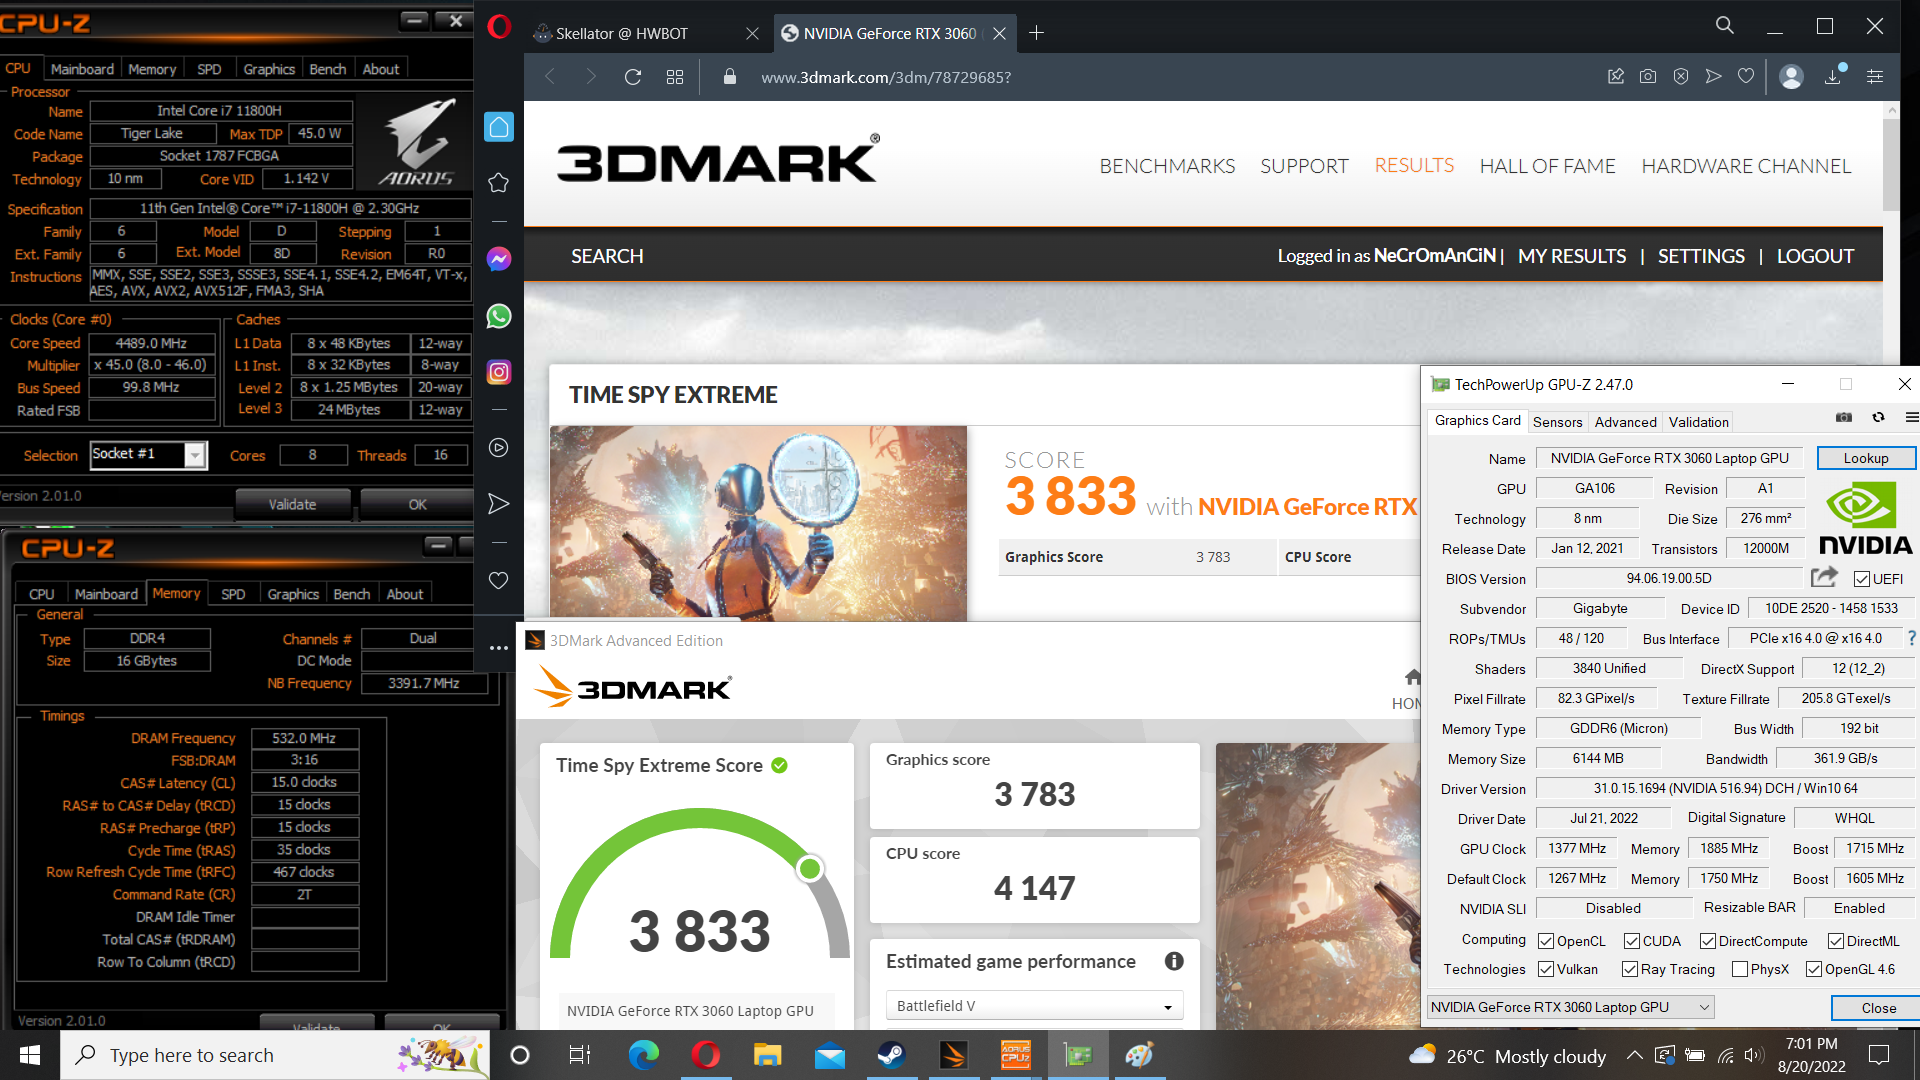Open GPU selector dropdown at GPU-Z bottom
The image size is (1920, 1080).
tap(1570, 1007)
